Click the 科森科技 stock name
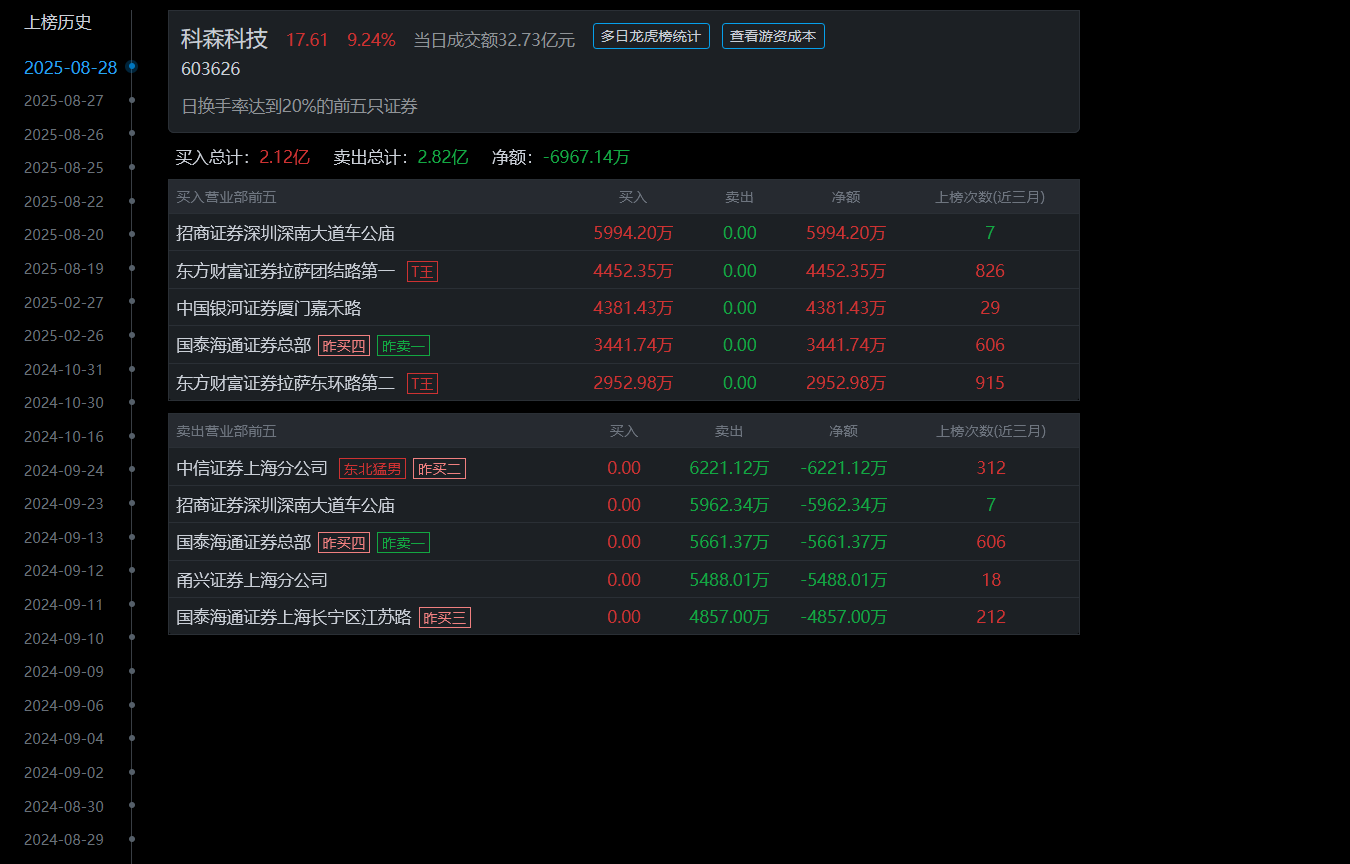 click(225, 39)
